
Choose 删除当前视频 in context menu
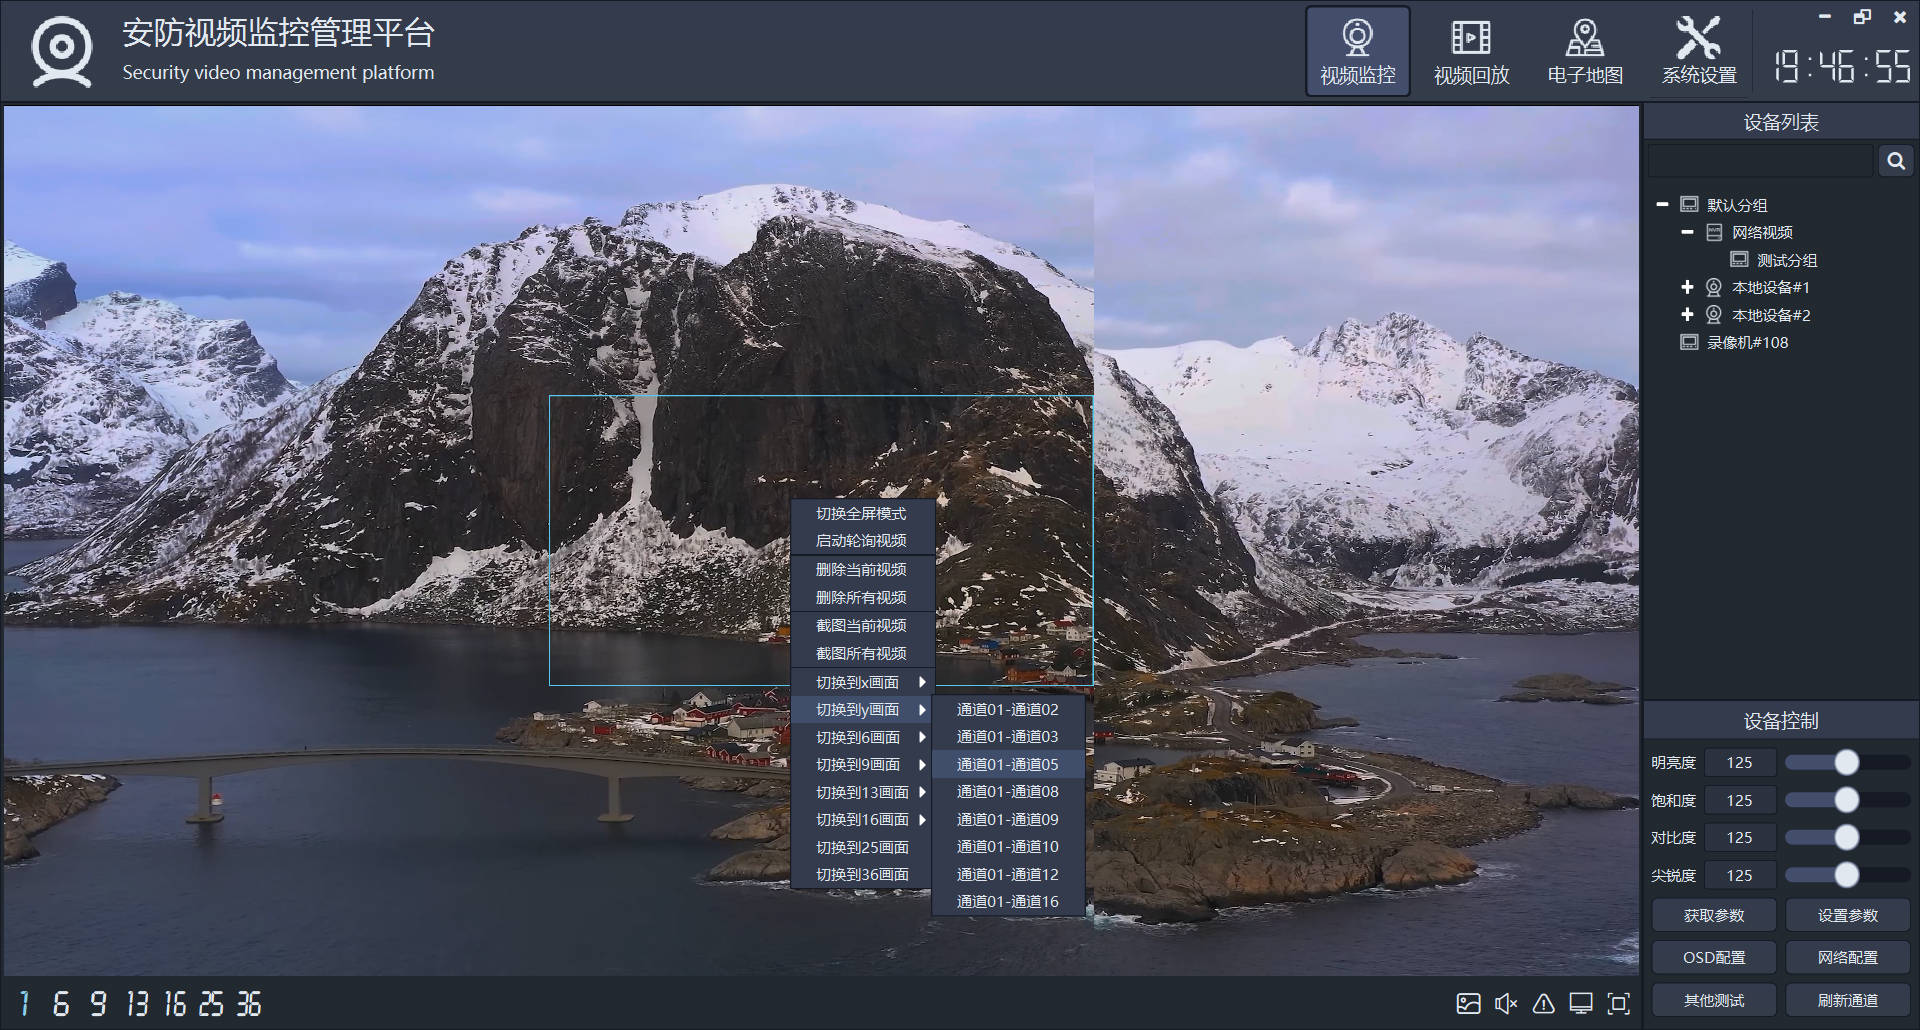point(862,569)
